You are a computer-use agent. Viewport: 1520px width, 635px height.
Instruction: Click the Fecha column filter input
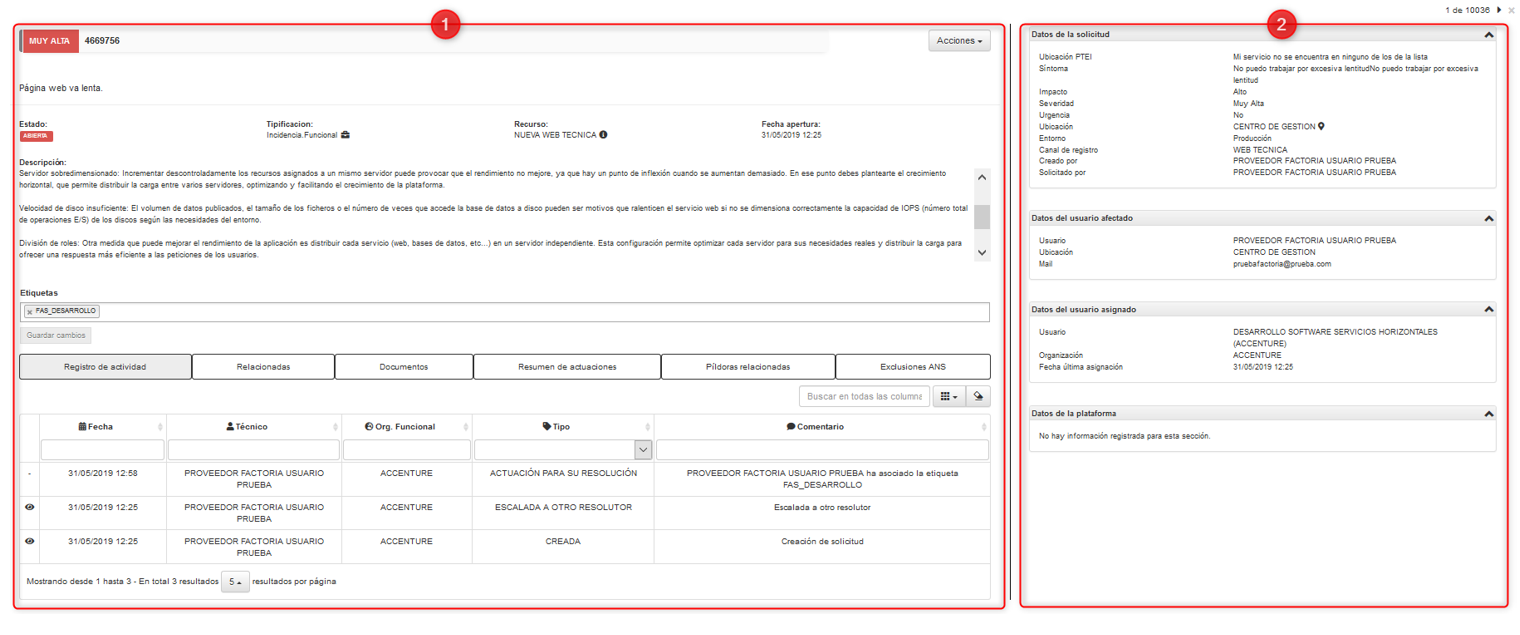(102, 450)
